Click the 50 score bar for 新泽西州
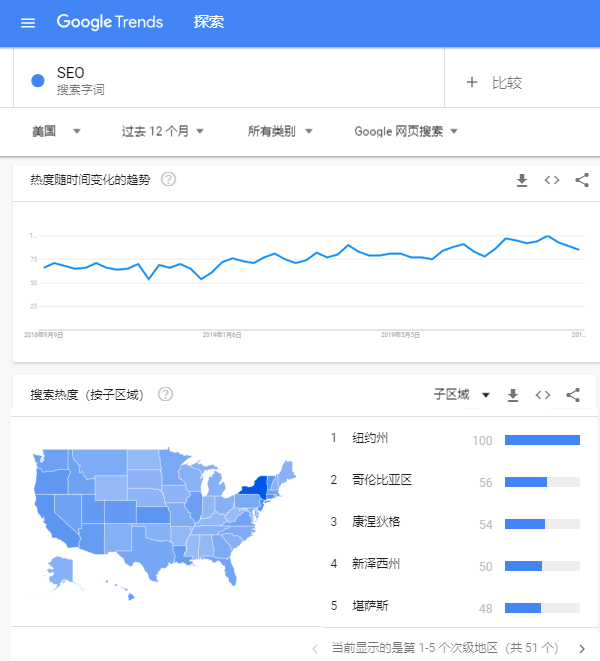The width and height of the screenshot is (600, 661). (x=542, y=566)
